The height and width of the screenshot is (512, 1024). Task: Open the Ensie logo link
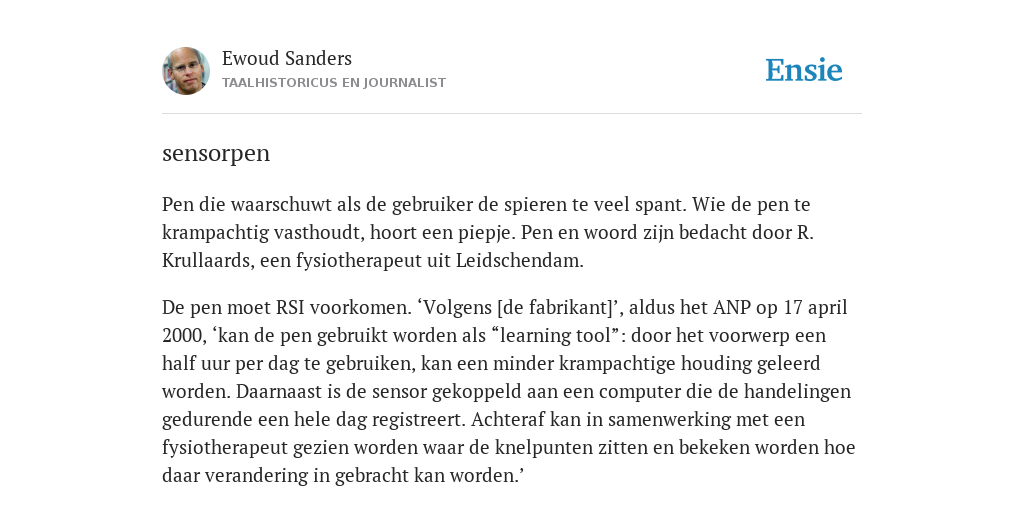coord(803,71)
